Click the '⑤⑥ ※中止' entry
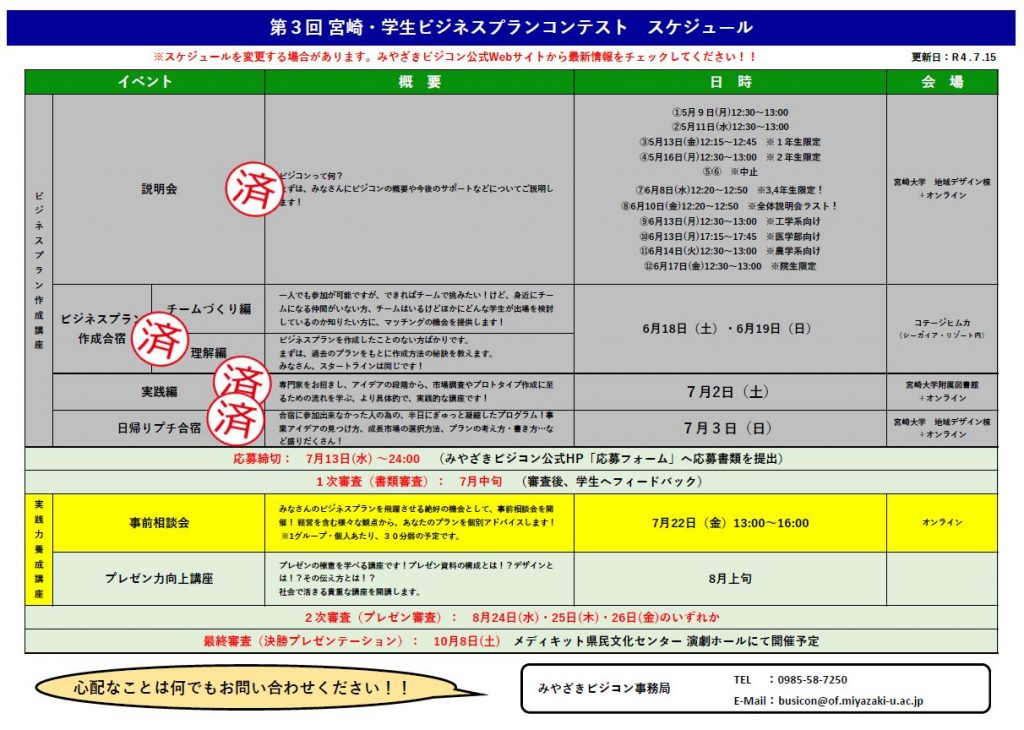Screen dimensions: 1024x730 pyautogui.click(x=730, y=172)
